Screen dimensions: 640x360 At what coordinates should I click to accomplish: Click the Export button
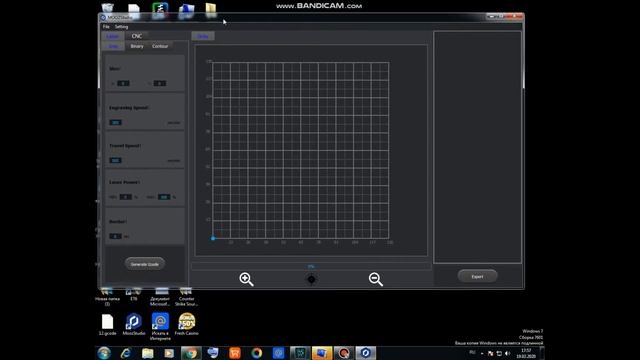point(477,276)
